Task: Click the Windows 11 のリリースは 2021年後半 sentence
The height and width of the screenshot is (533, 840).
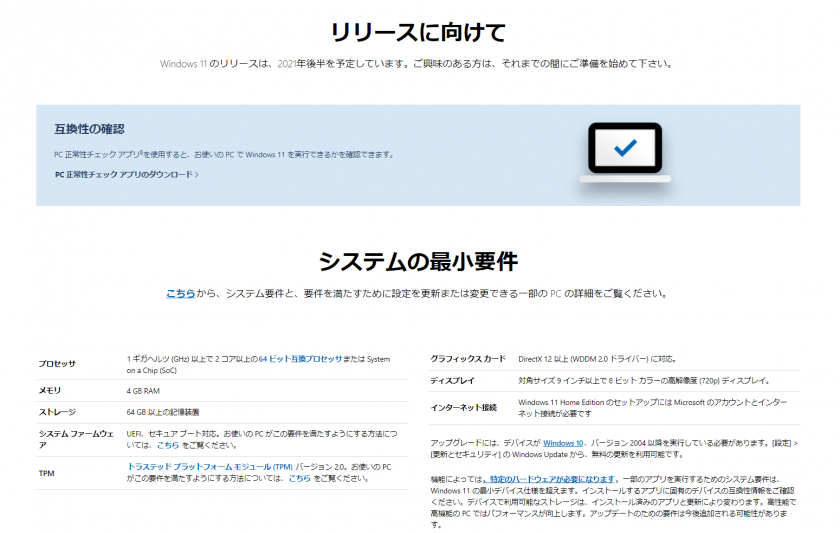Action: (417, 64)
